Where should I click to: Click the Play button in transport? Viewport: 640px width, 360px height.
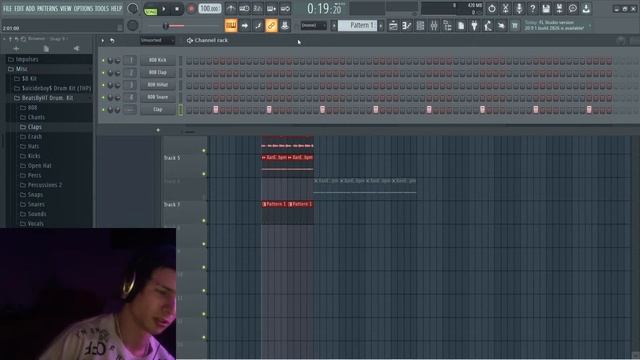tap(164, 9)
